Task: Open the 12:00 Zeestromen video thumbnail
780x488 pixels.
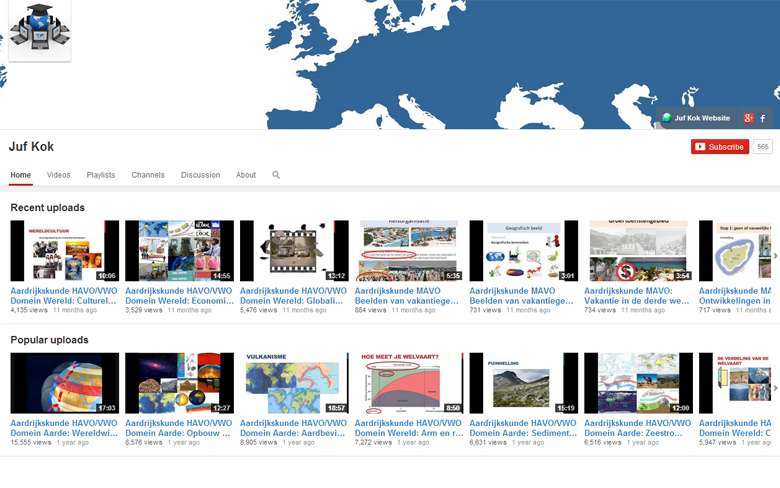Action: point(639,383)
